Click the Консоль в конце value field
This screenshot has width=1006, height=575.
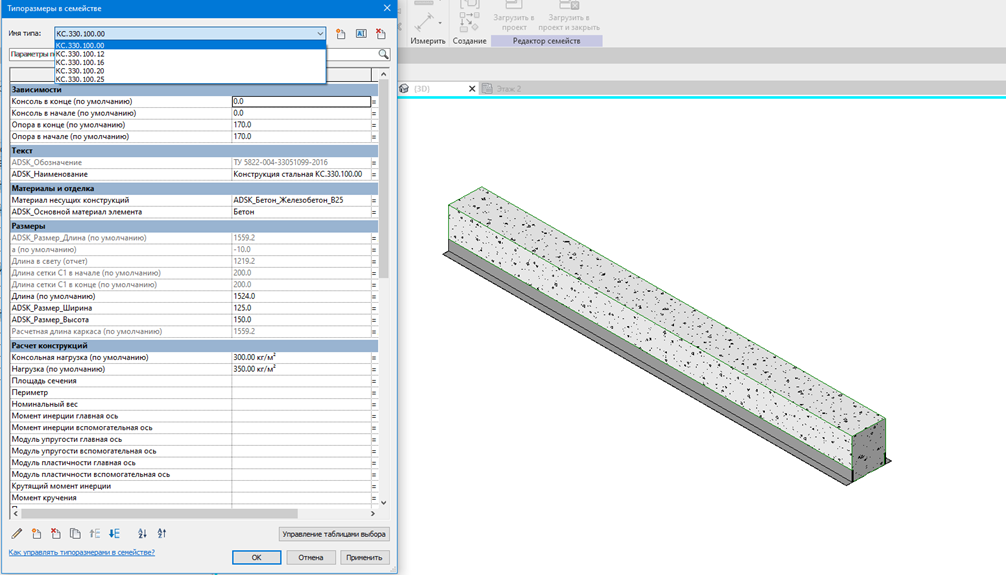tap(301, 101)
